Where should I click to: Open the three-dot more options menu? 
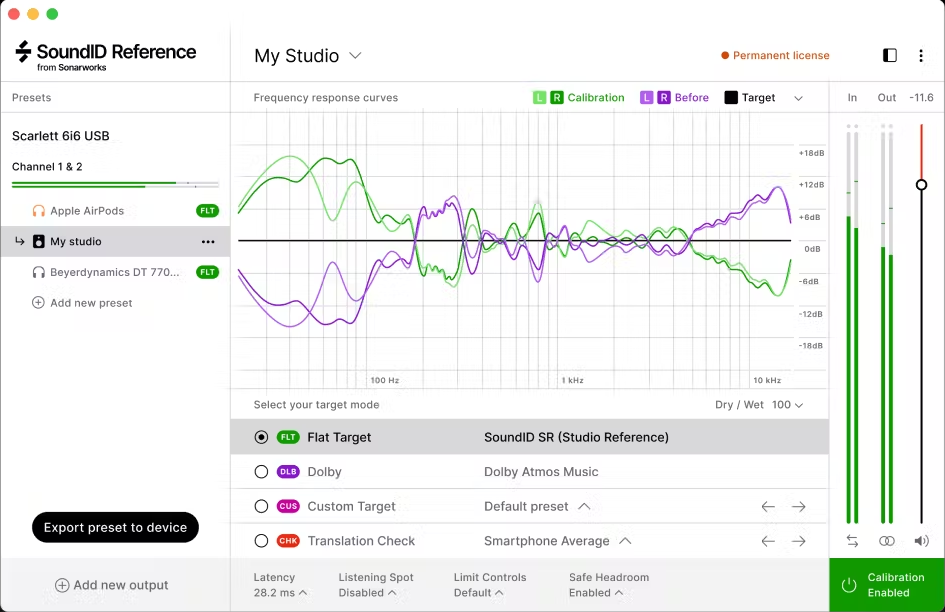pos(920,56)
